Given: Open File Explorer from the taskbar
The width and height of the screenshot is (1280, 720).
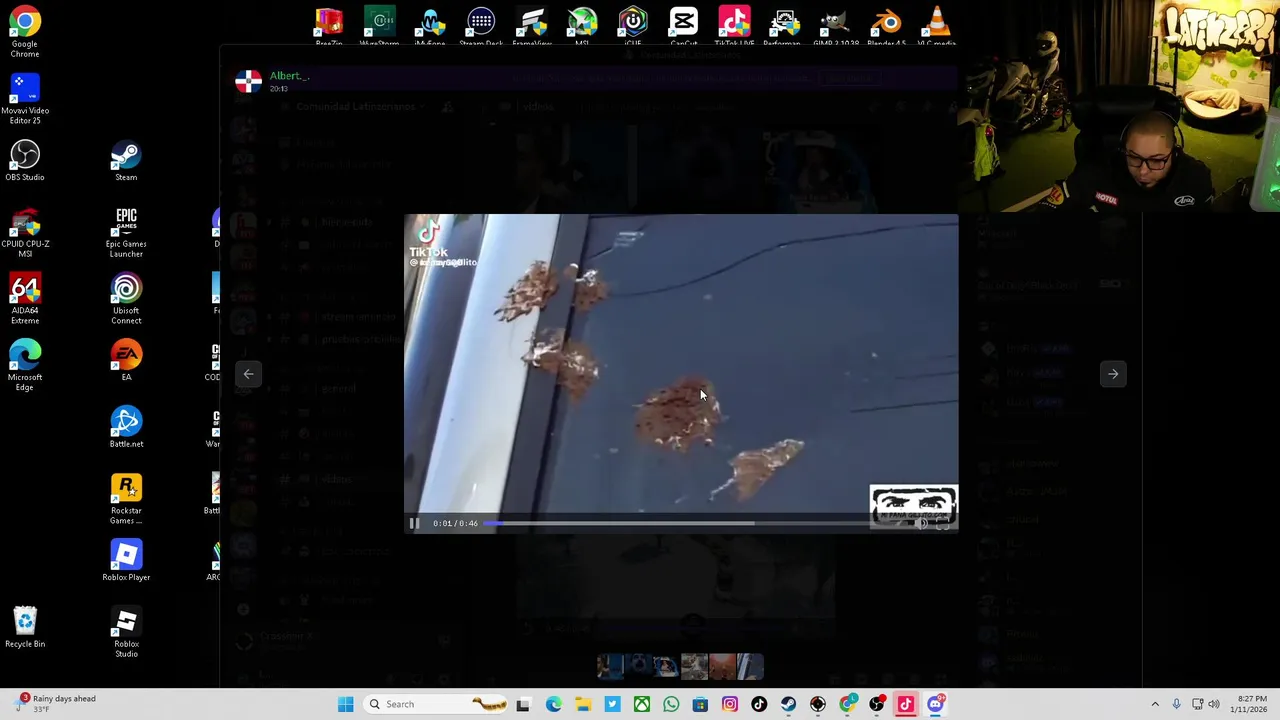Looking at the screenshot, I should coord(583,704).
